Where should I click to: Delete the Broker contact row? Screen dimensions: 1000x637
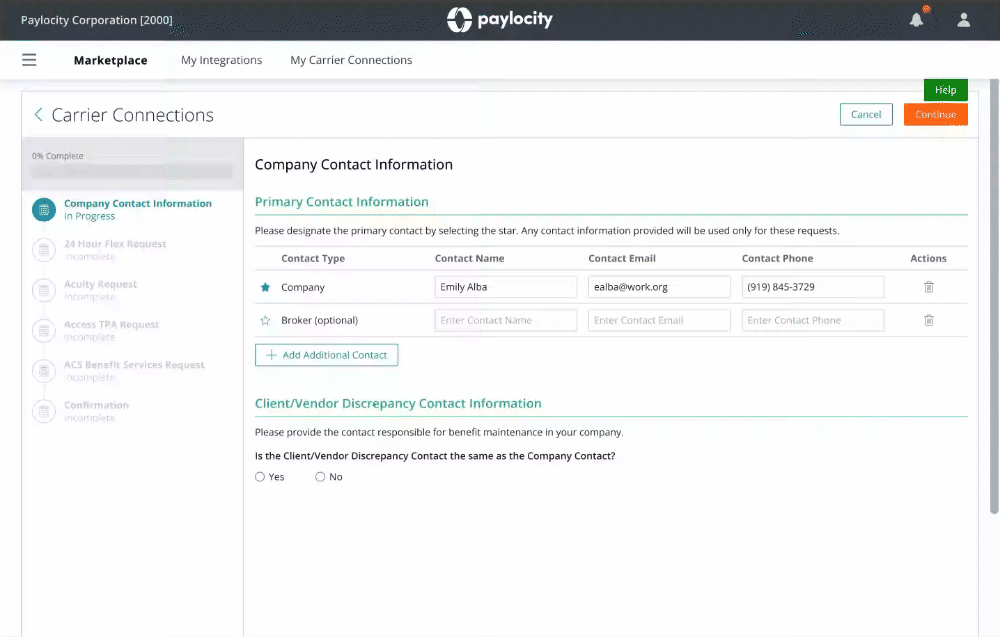pos(929,320)
